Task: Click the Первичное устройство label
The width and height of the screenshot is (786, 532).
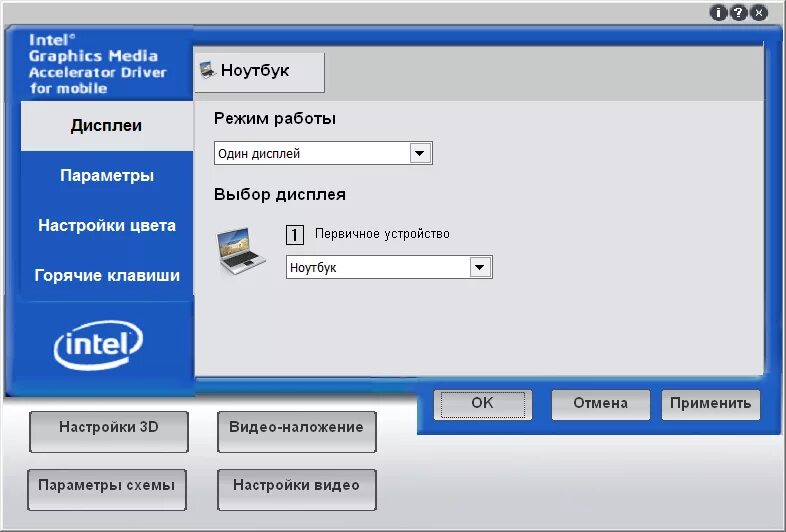Action: 382,234
